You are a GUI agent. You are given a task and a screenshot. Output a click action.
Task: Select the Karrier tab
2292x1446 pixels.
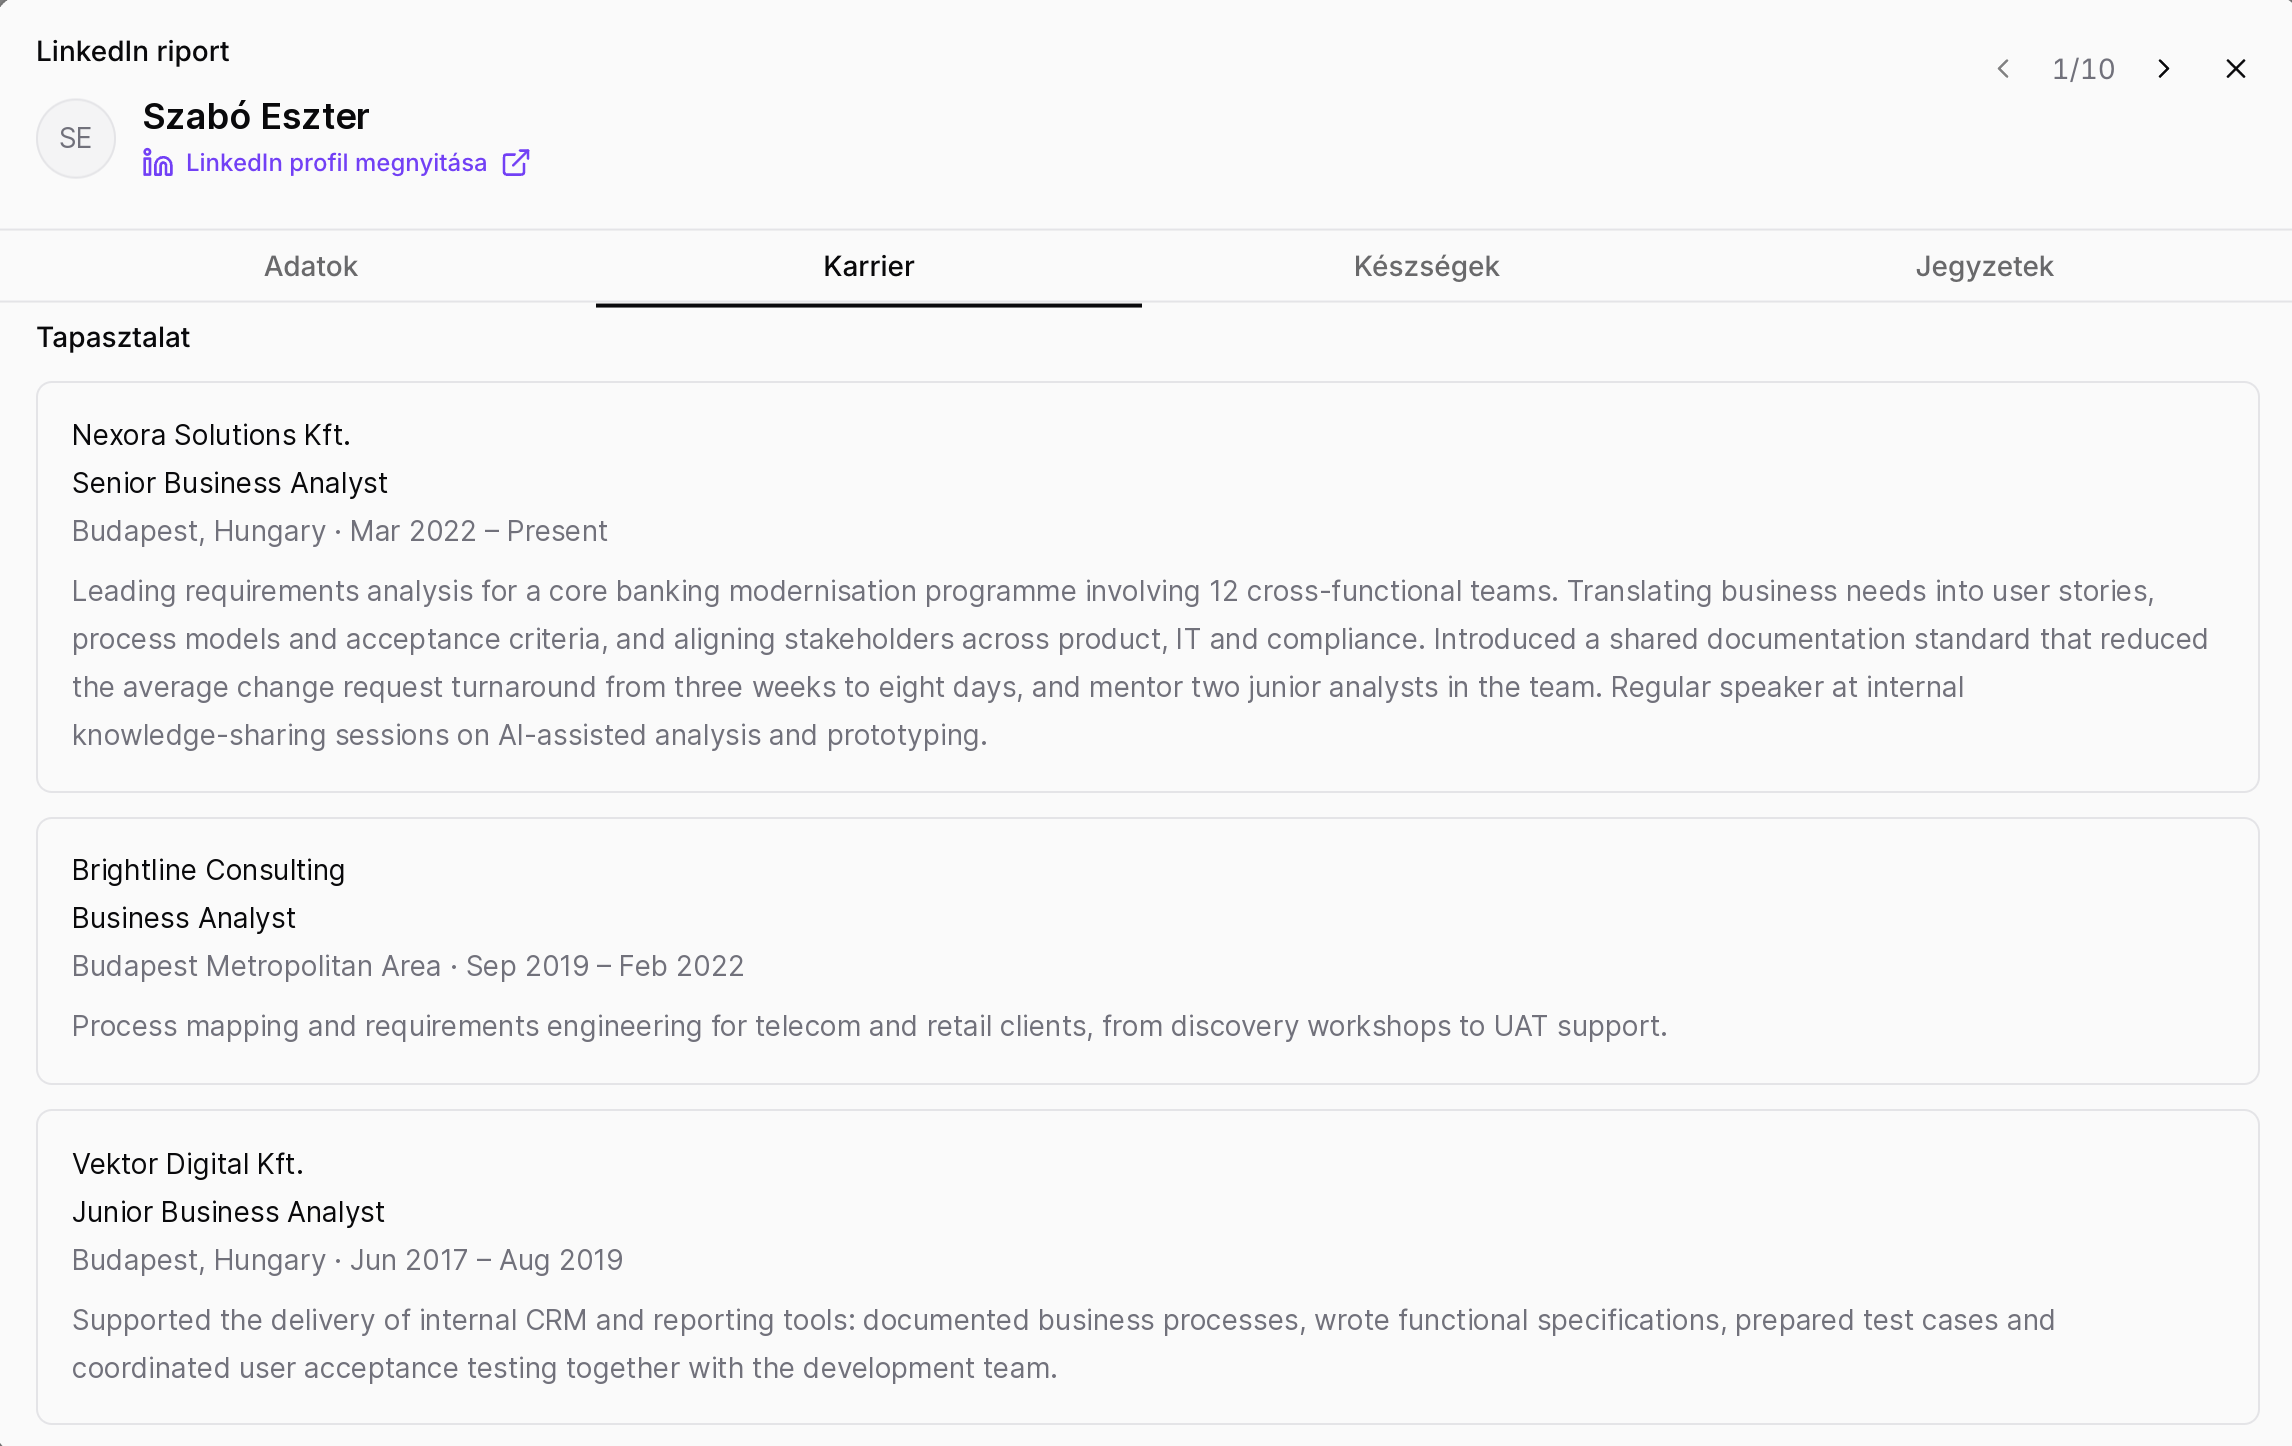coord(869,266)
